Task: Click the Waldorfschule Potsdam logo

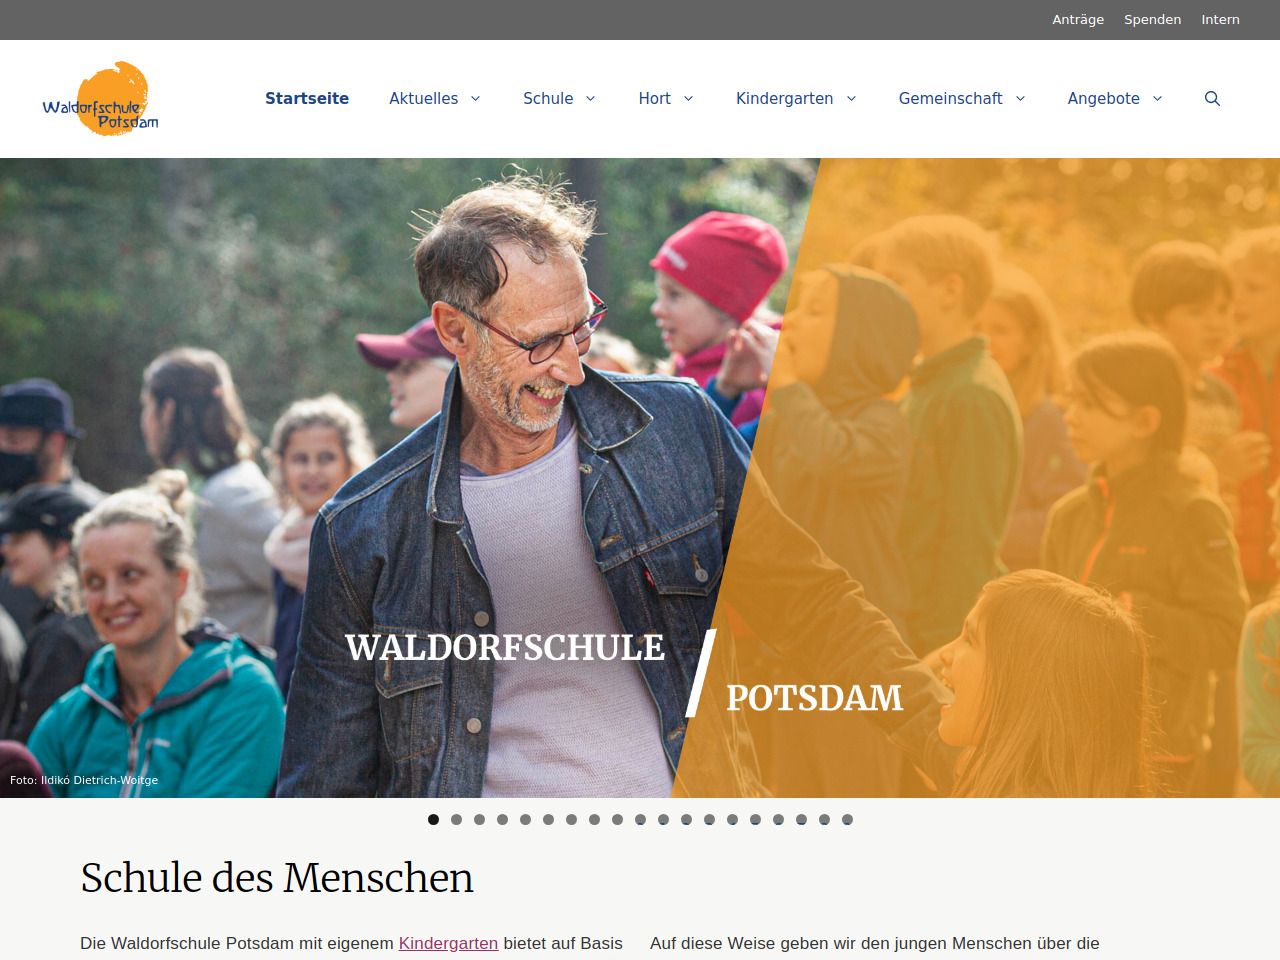Action: [100, 99]
